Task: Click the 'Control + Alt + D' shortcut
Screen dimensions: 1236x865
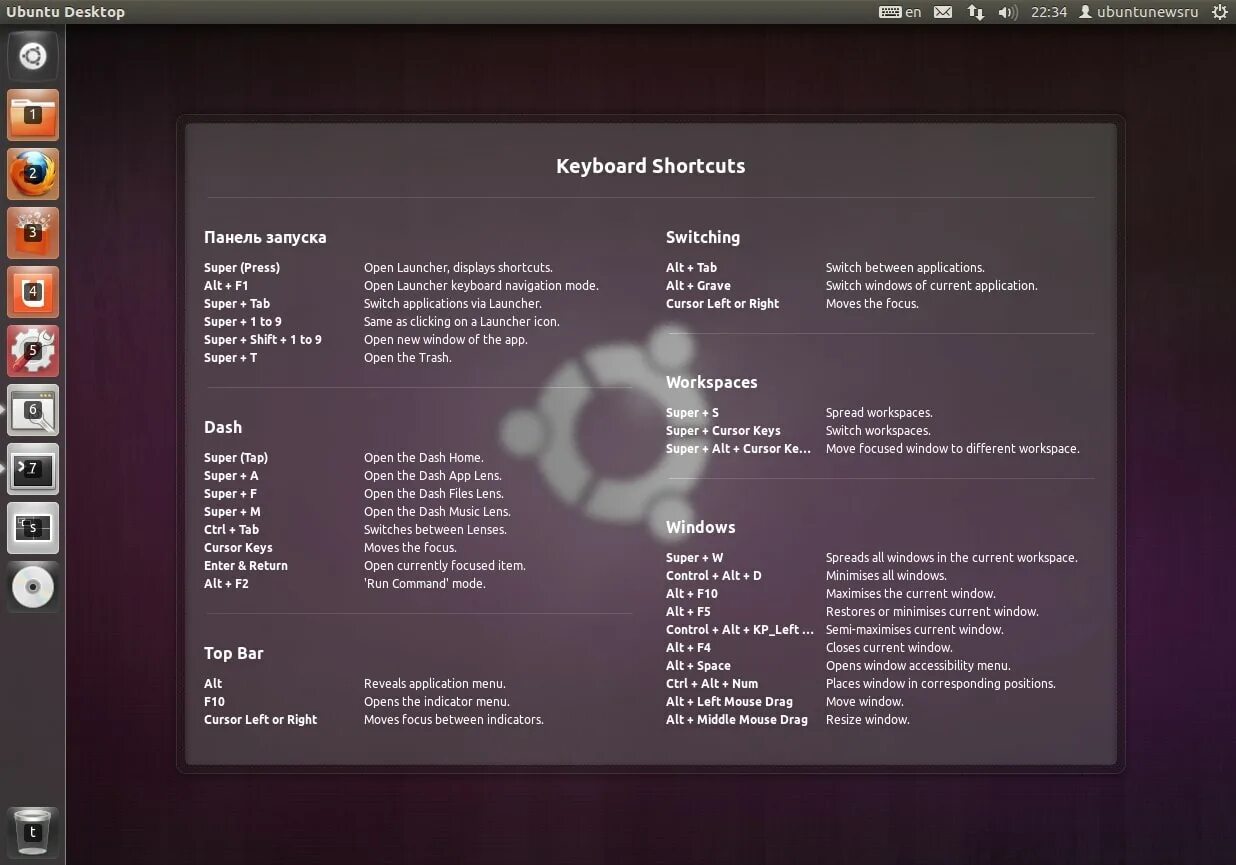Action: point(714,576)
